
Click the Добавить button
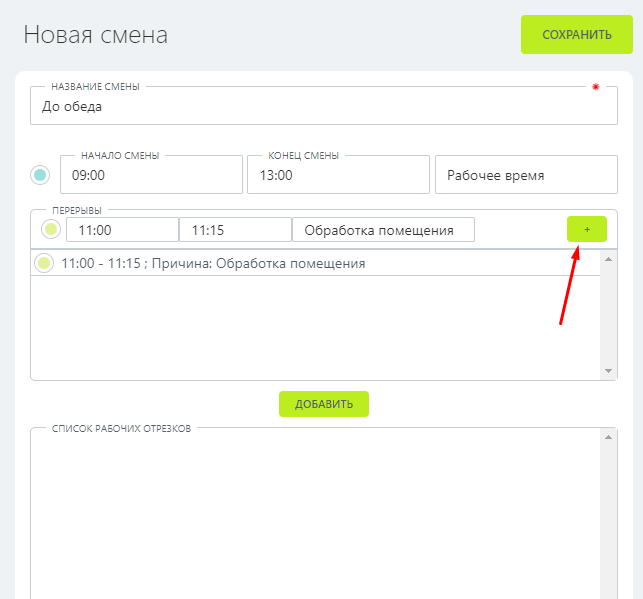pos(323,404)
